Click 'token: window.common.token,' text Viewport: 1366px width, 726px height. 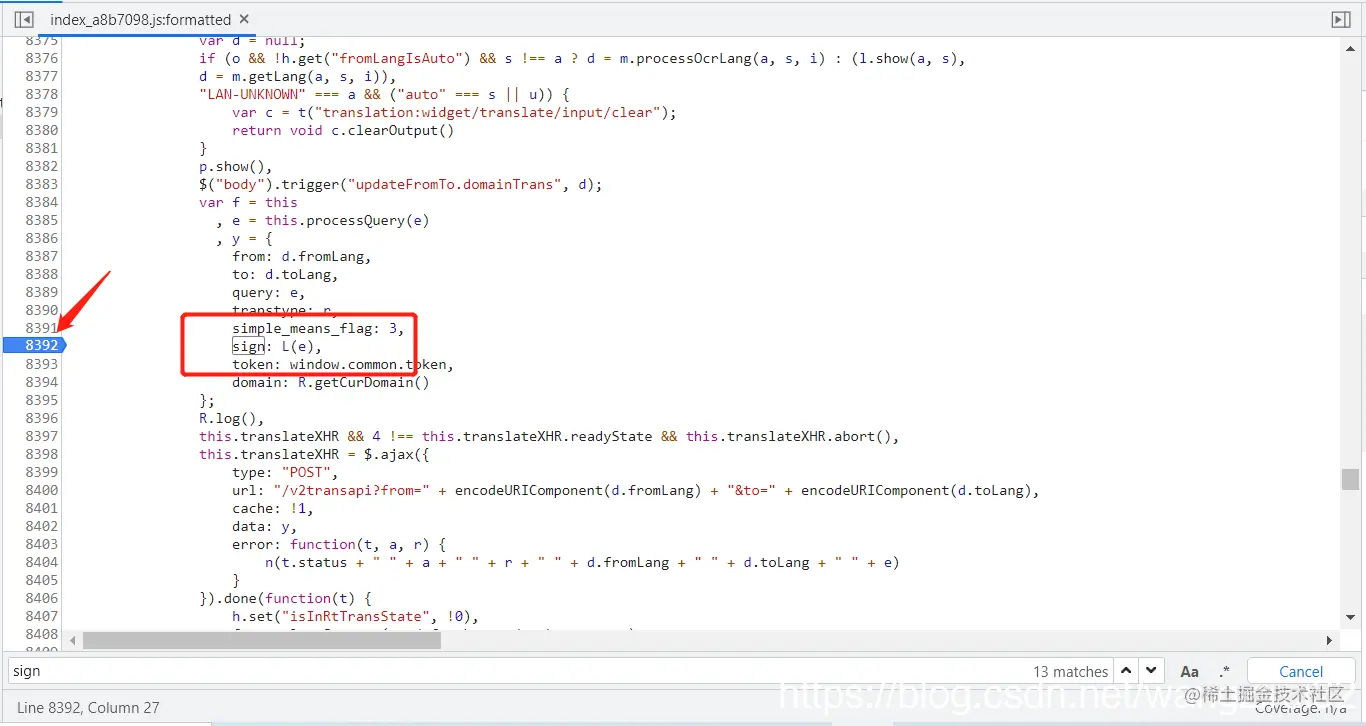343,364
